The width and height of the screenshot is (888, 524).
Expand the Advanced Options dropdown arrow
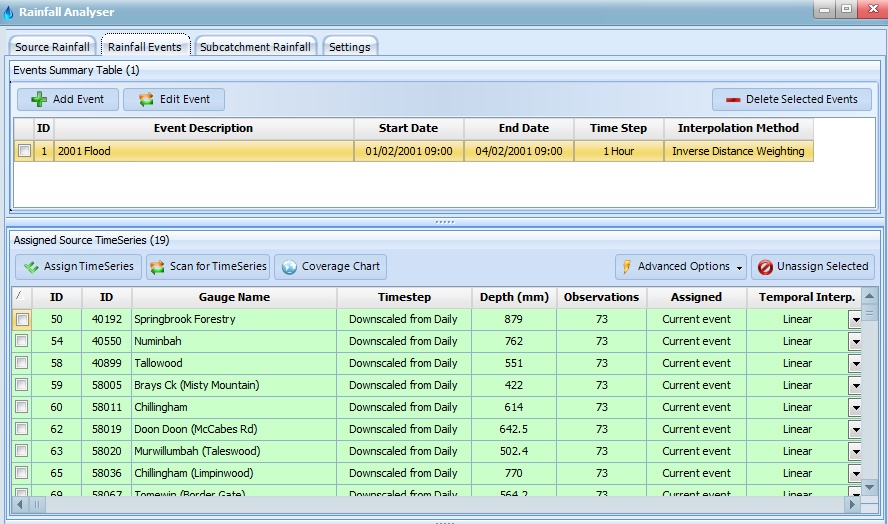[x=739, y=267]
